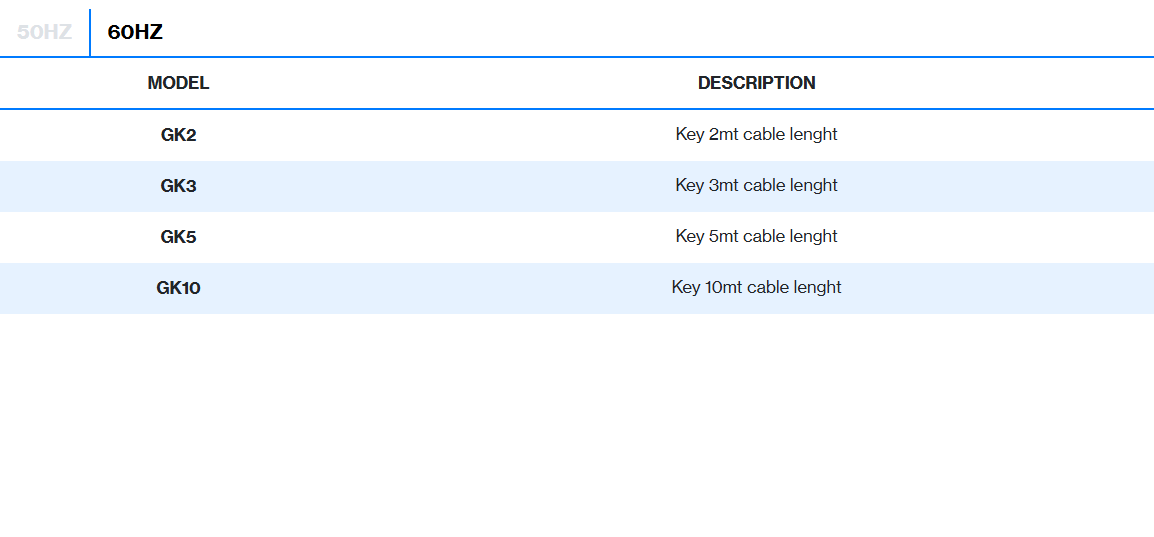Switch to the 50HZ tab
The width and height of the screenshot is (1154, 537).
(x=44, y=32)
